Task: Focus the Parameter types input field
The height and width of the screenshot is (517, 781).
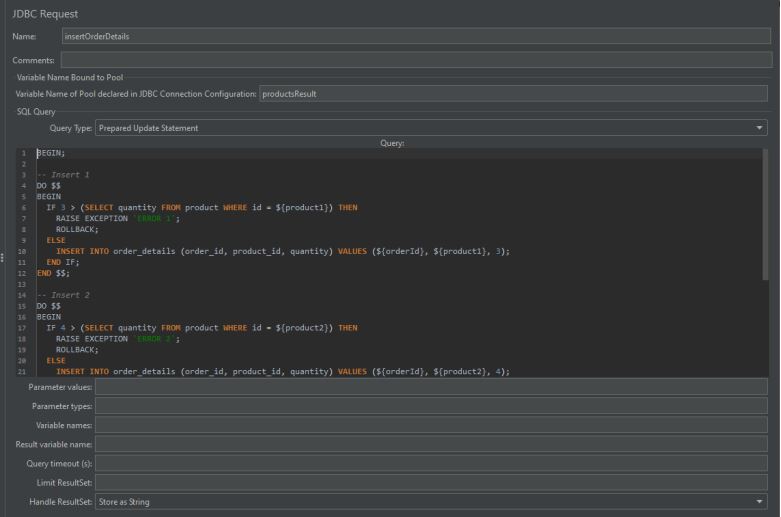Action: coord(430,406)
